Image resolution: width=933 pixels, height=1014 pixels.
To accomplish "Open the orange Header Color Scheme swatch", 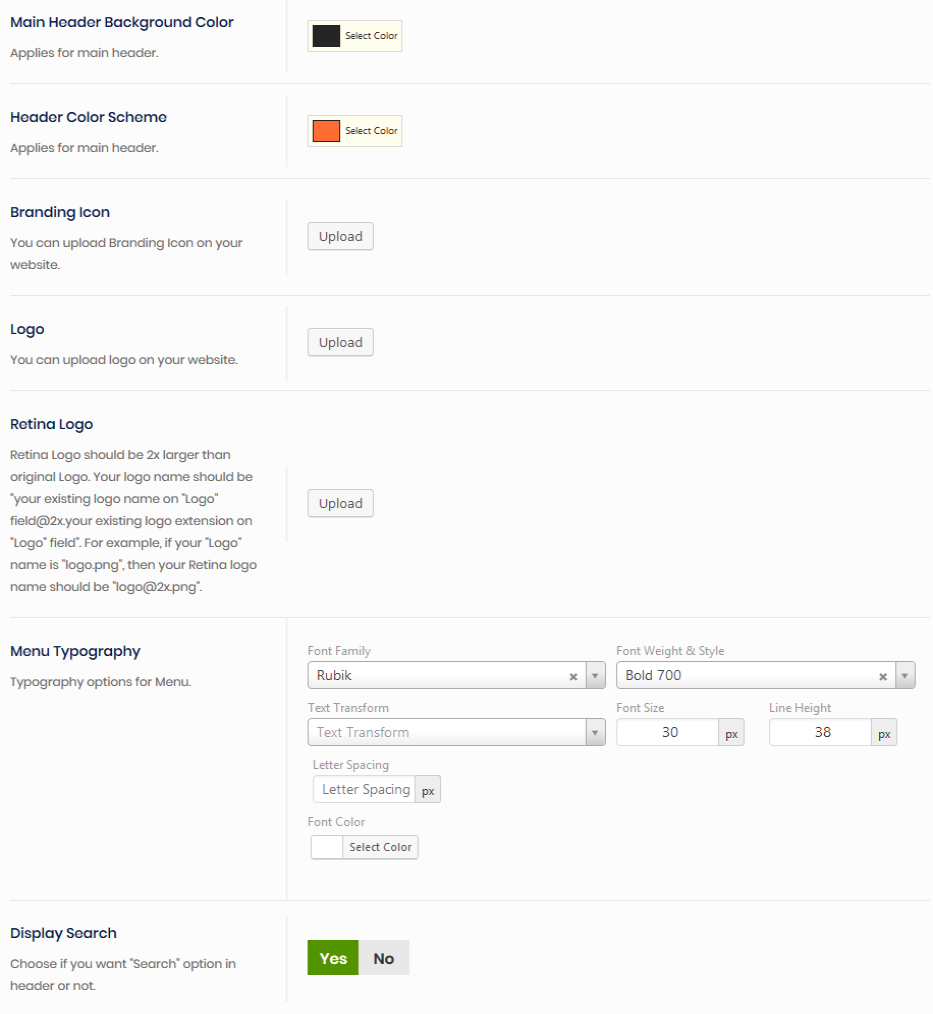I will pos(327,132).
